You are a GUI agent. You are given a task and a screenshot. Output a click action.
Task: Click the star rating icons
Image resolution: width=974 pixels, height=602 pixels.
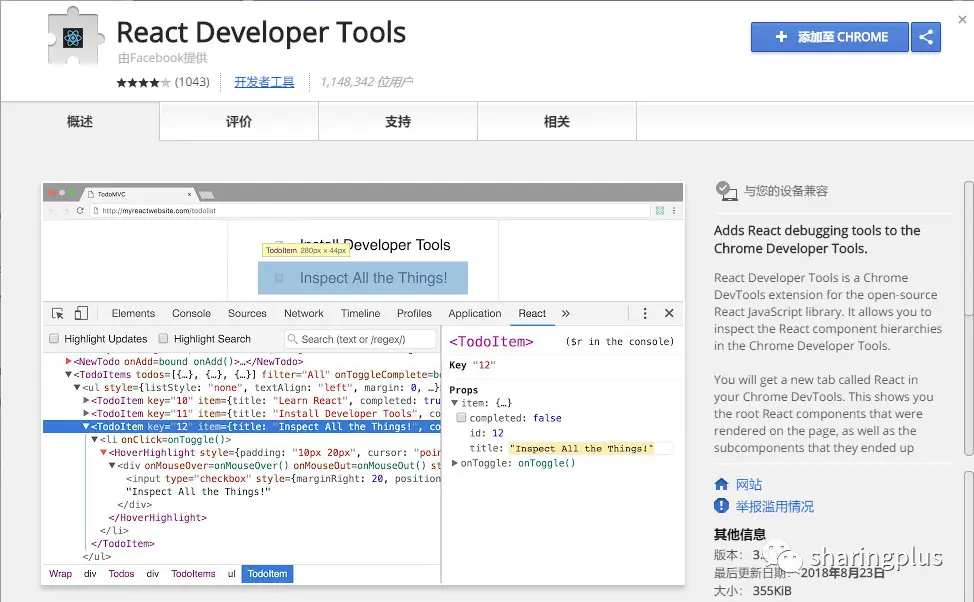click(143, 82)
